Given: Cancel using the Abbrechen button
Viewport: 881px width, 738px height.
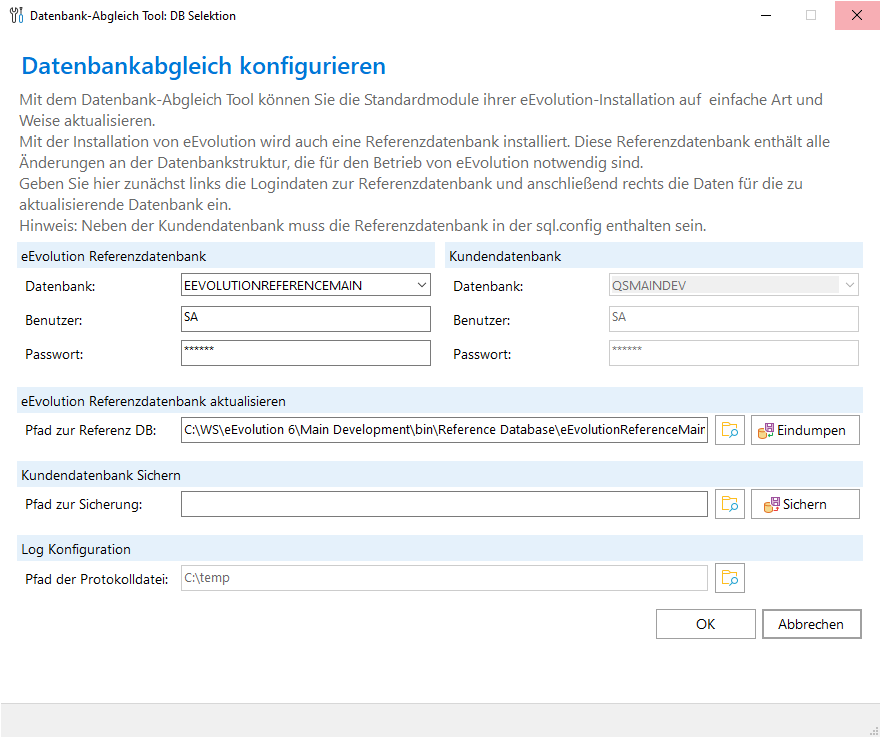Looking at the screenshot, I should tap(811, 624).
